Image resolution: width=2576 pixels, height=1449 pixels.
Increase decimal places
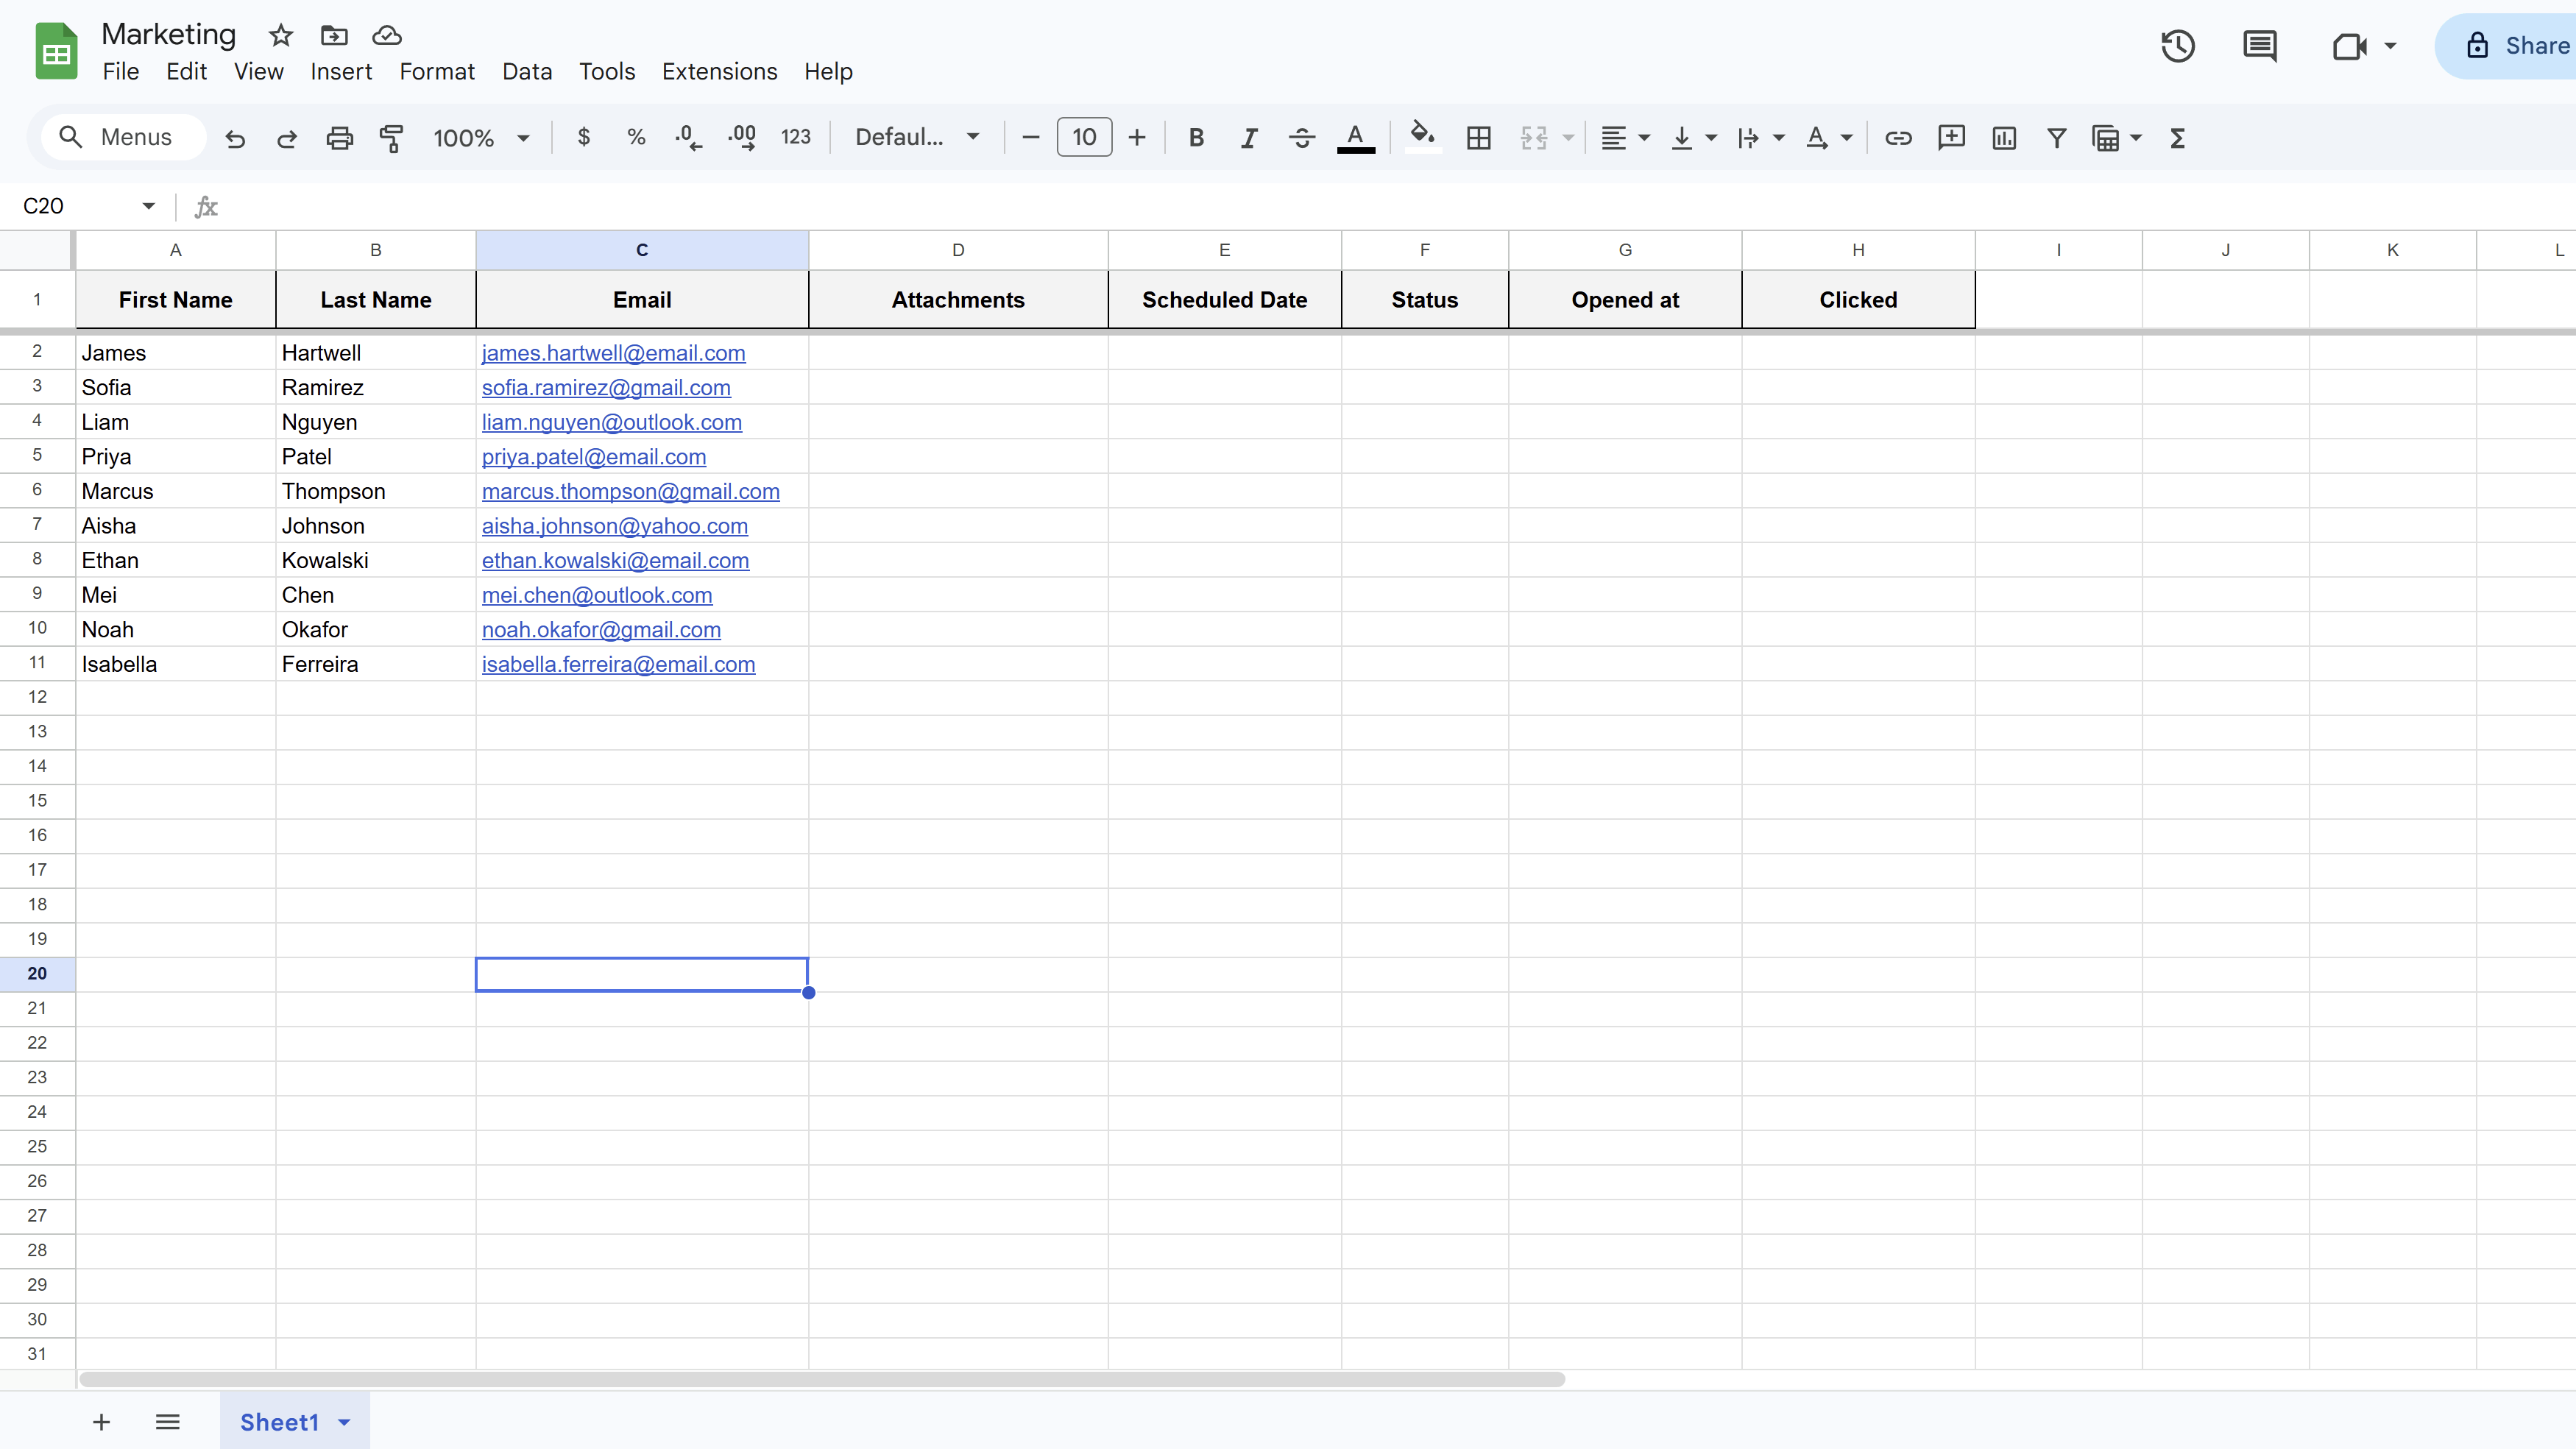pyautogui.click(x=742, y=137)
